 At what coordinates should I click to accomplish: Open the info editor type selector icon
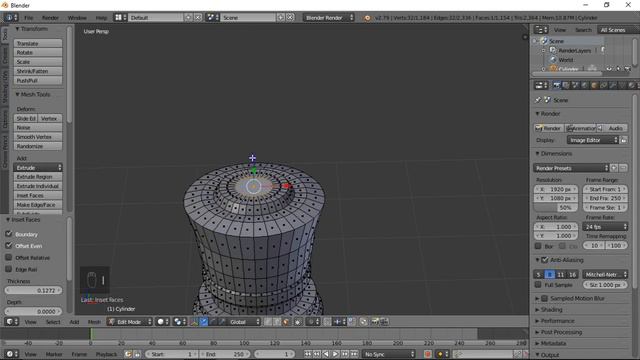coord(11,18)
